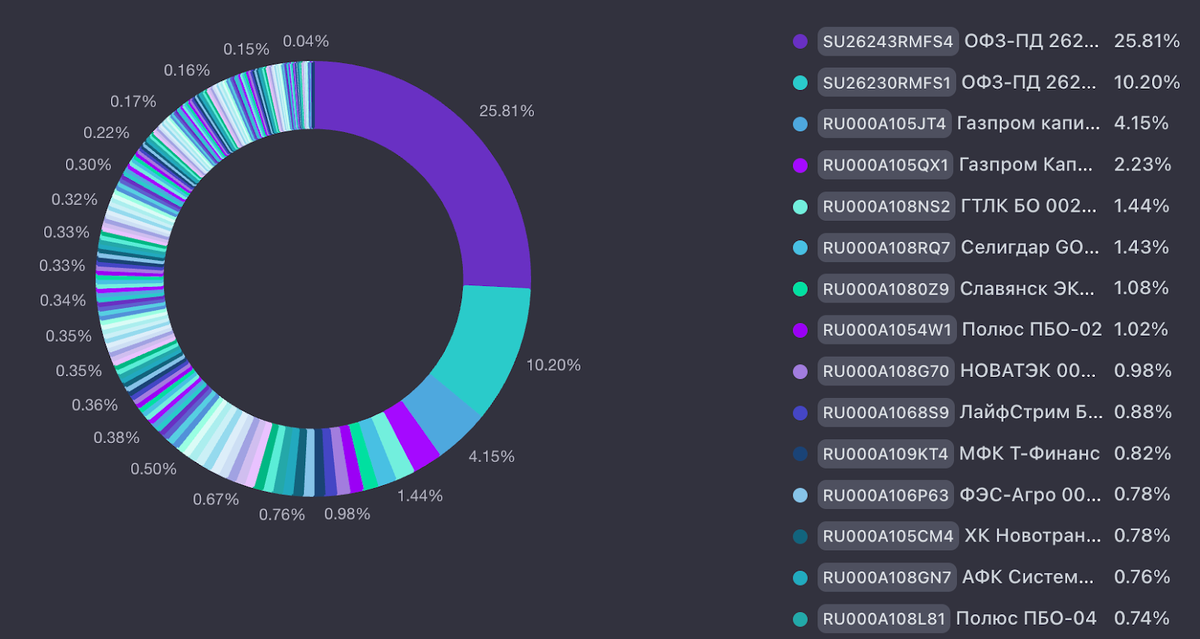Toggle the legend dot beside RU000A105JT4
This screenshot has width=1200, height=639.
click(800, 124)
